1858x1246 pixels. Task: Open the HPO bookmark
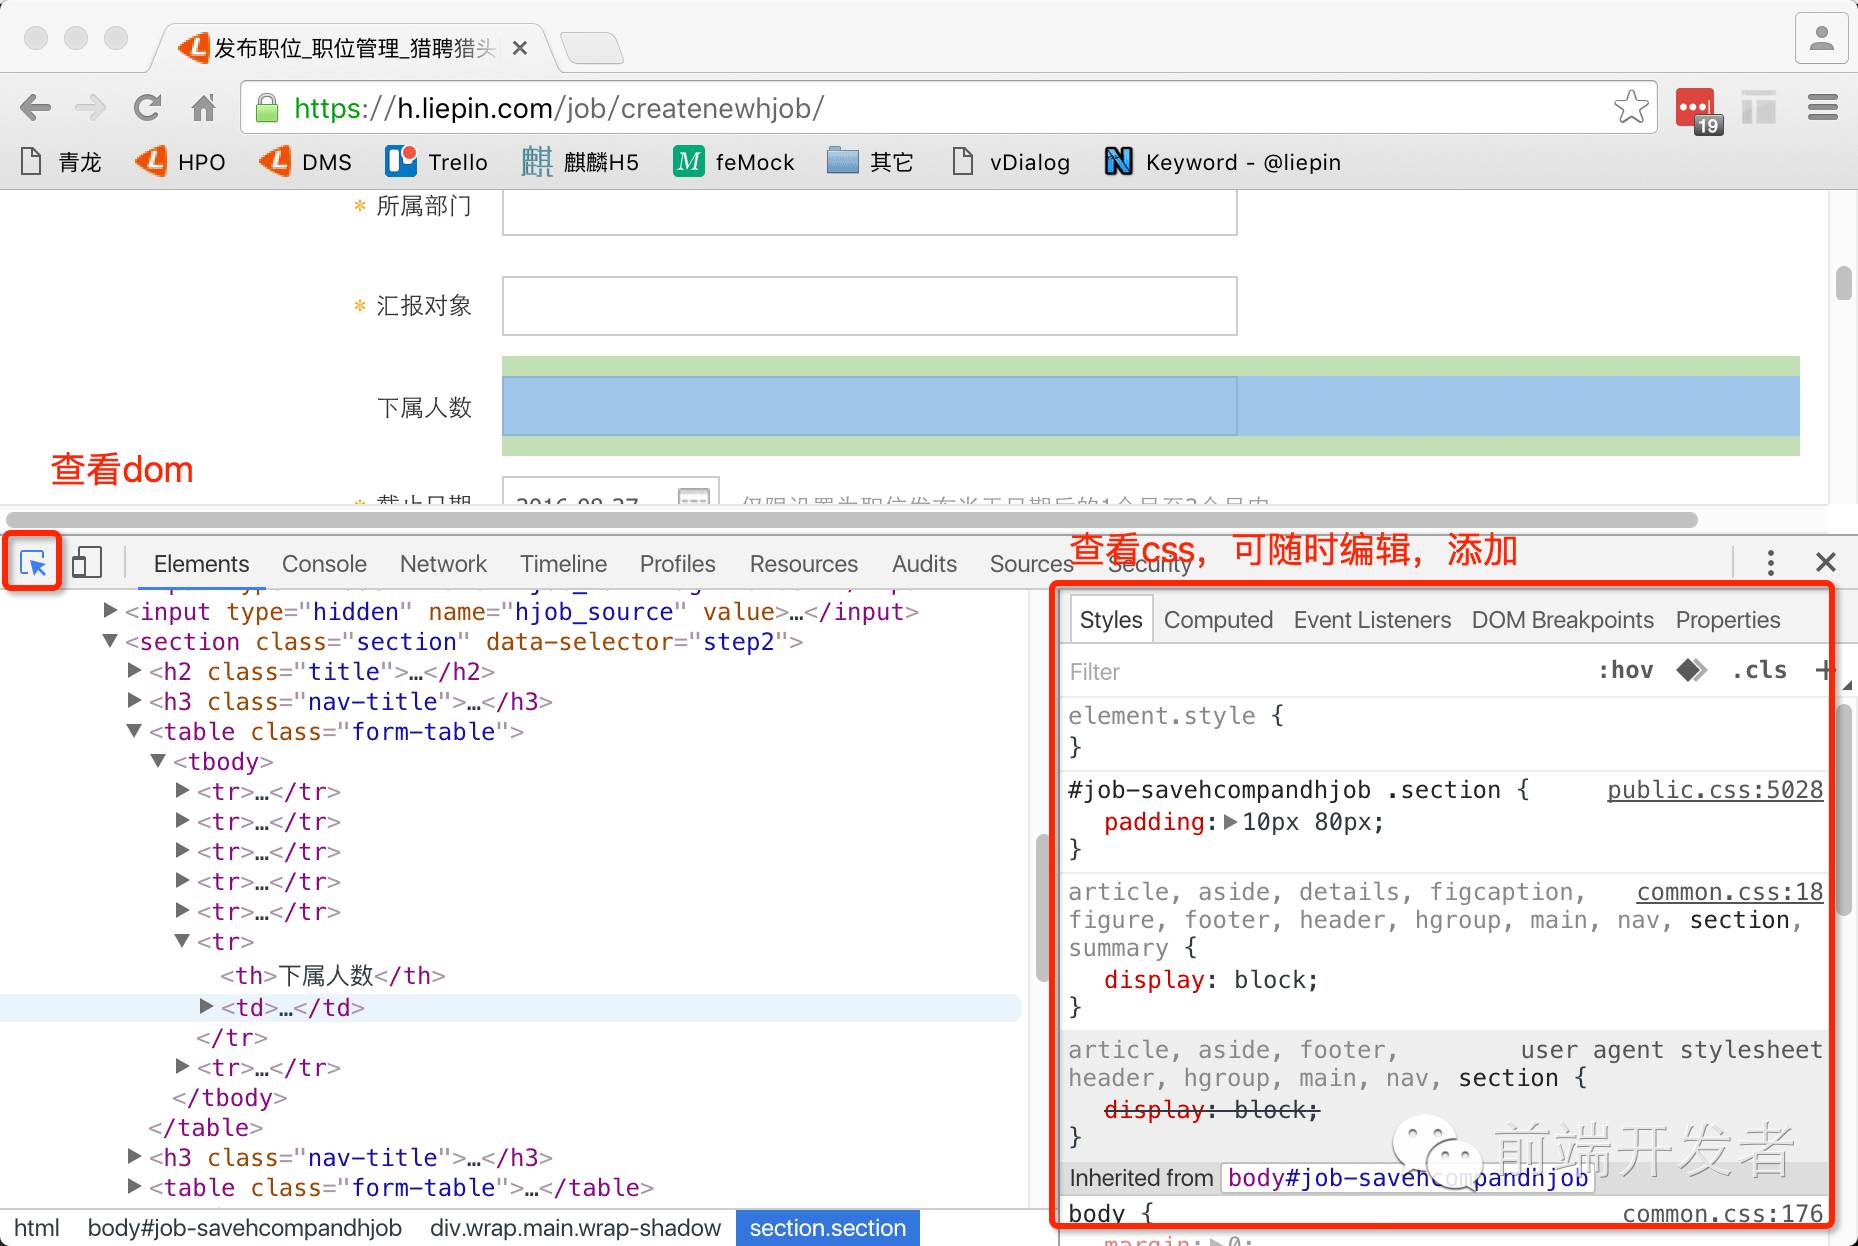pyautogui.click(x=181, y=162)
